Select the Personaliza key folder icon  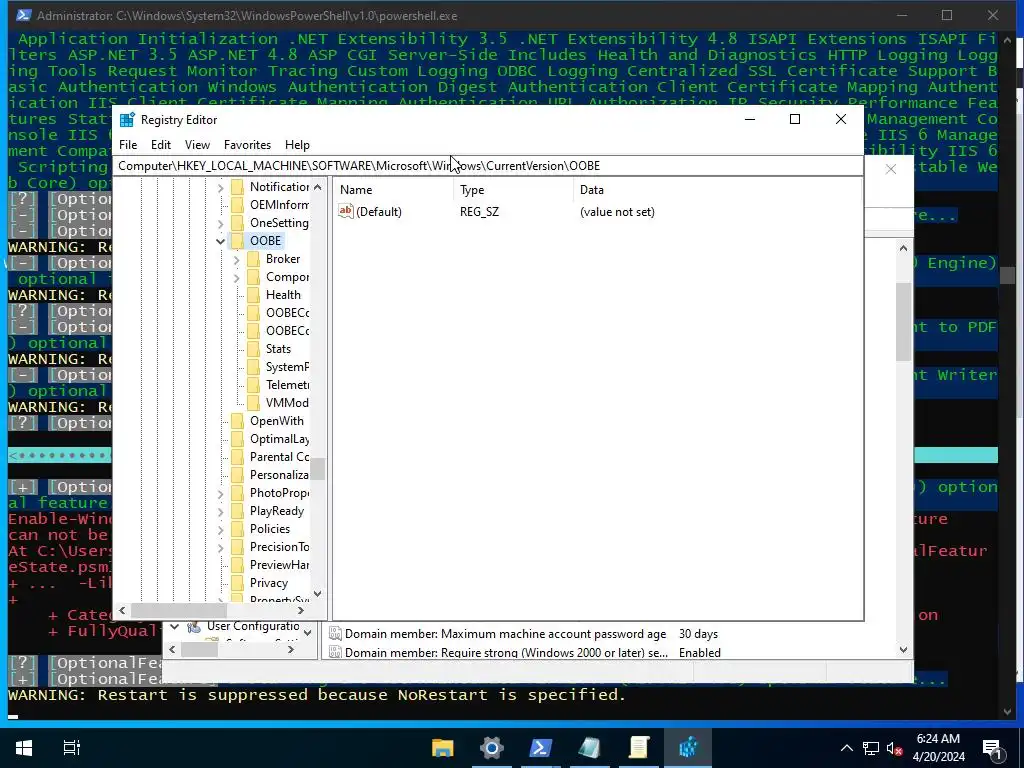pyautogui.click(x=238, y=475)
